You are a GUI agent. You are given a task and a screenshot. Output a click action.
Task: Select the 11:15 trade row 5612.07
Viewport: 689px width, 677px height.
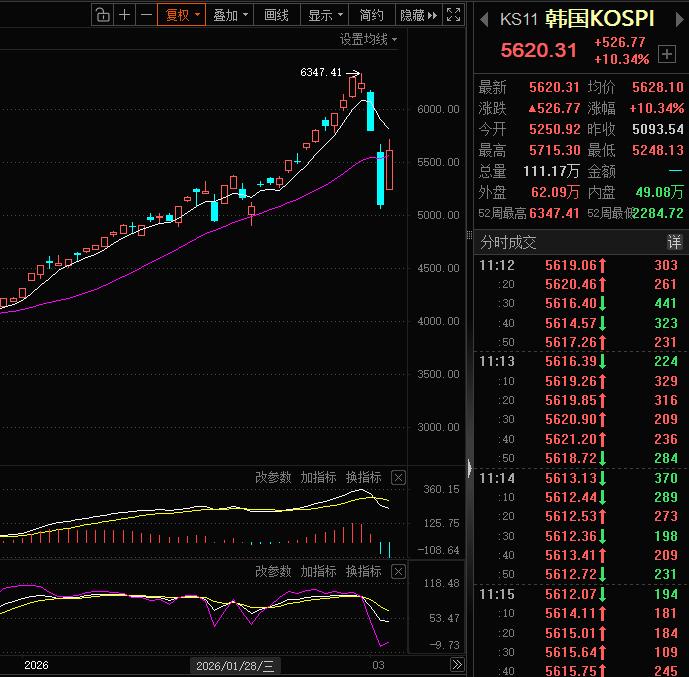[581, 594]
